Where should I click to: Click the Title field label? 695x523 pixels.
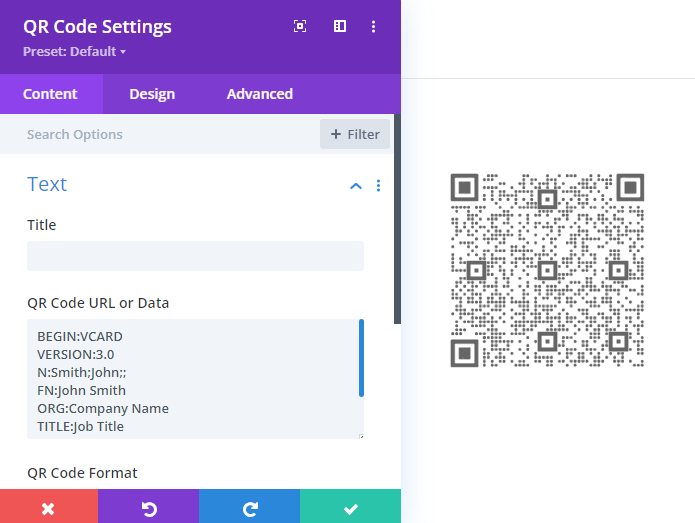tap(42, 225)
